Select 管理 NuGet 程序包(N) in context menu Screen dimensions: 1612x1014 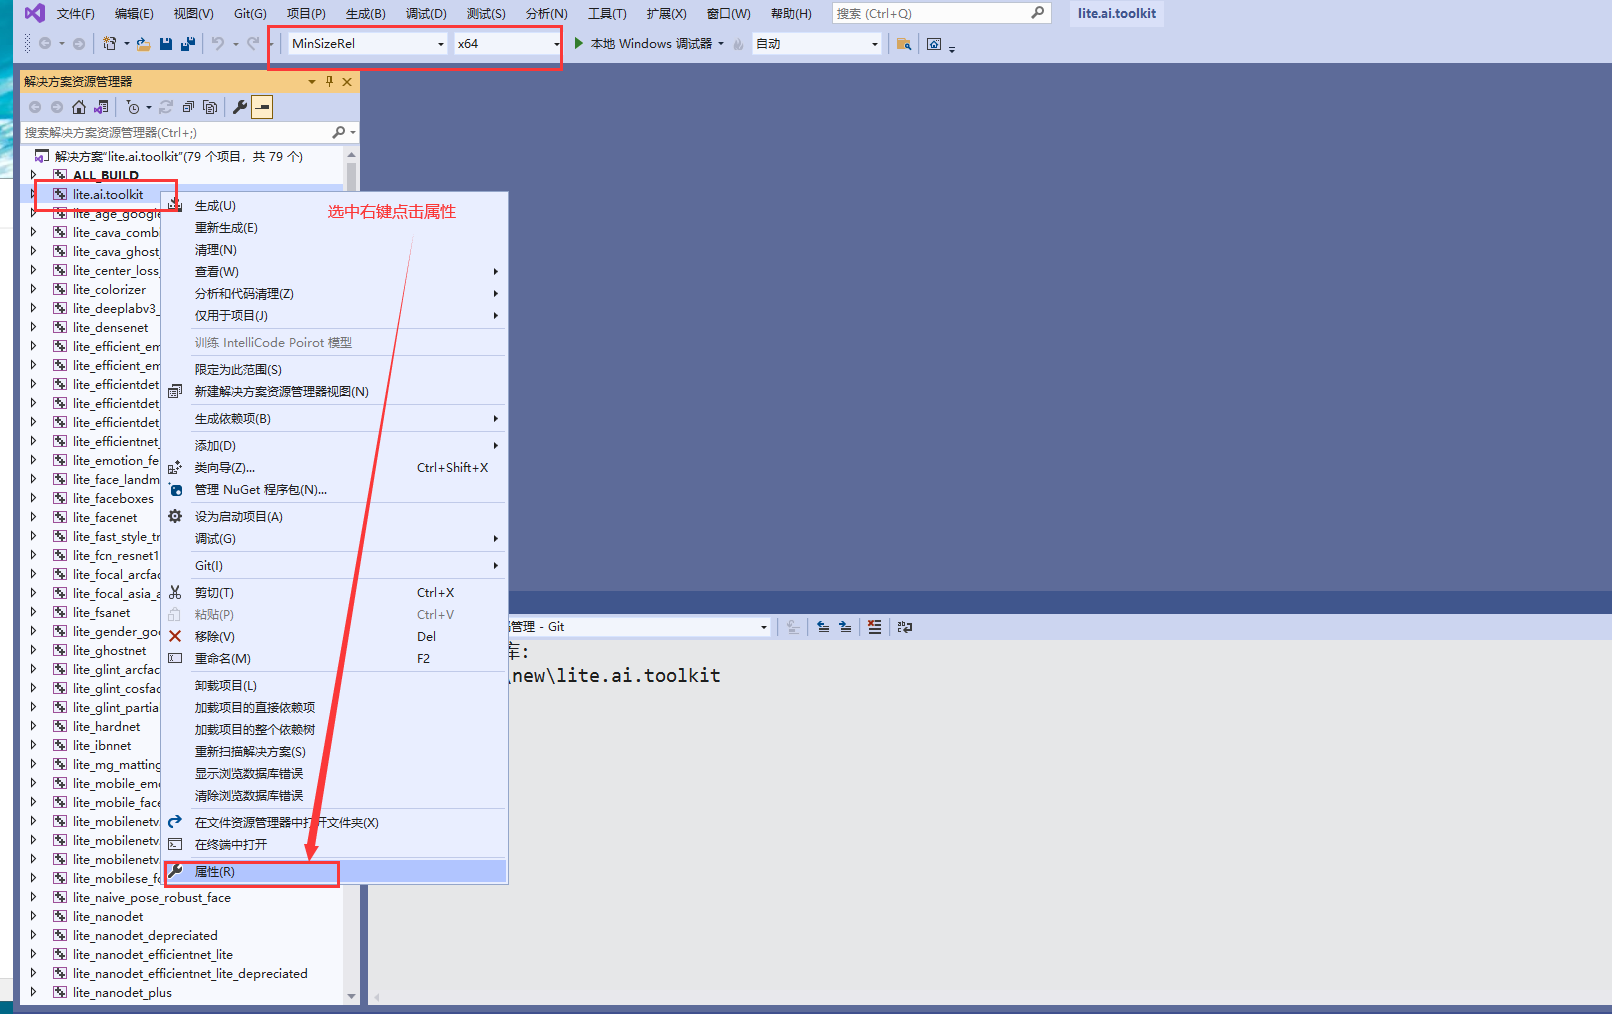335,490
